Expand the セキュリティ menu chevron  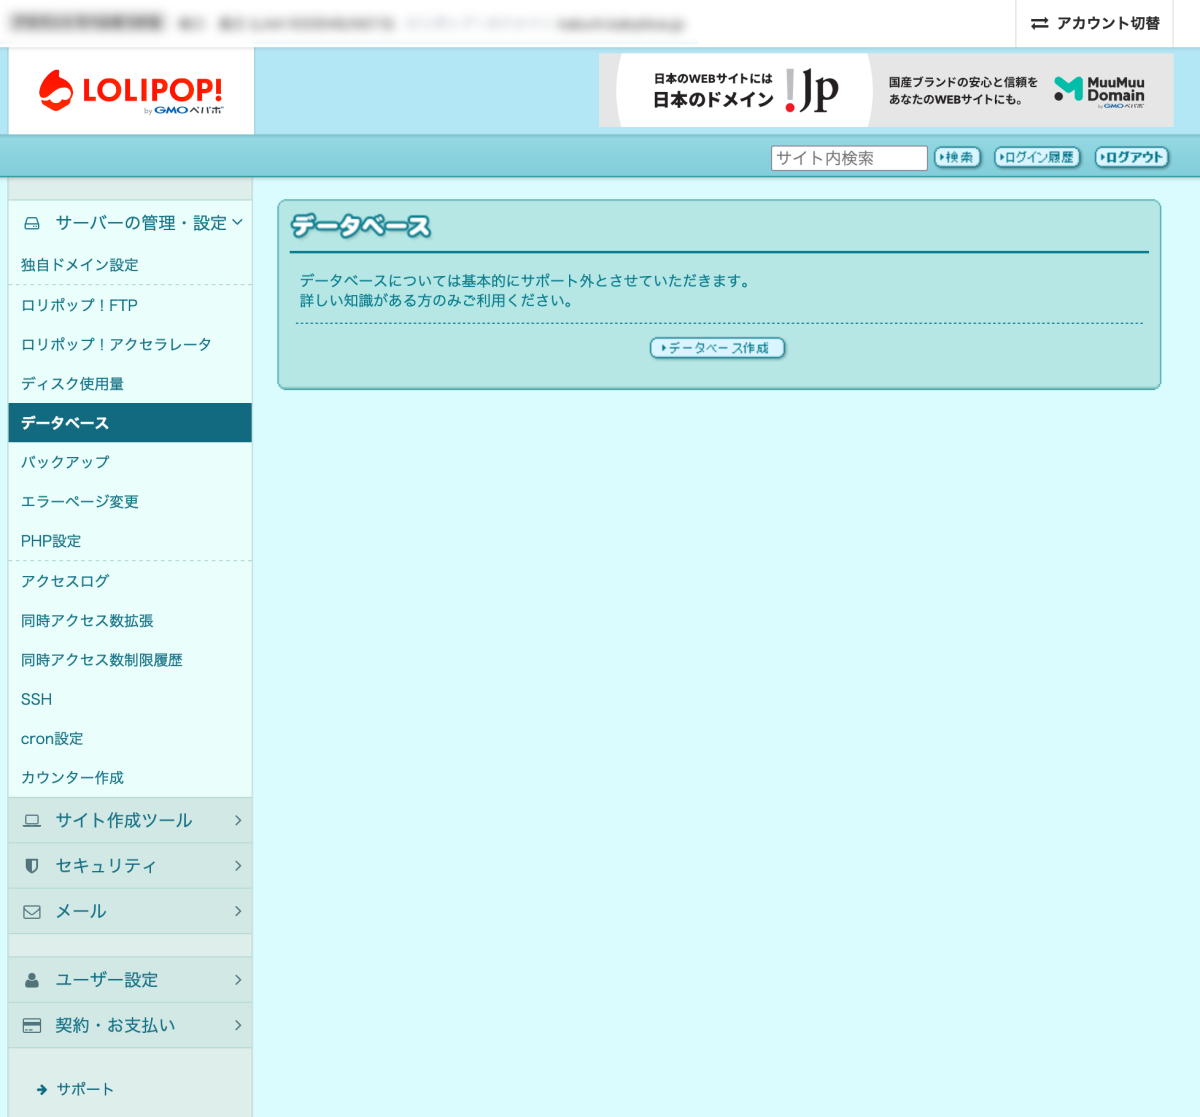[x=237, y=866]
